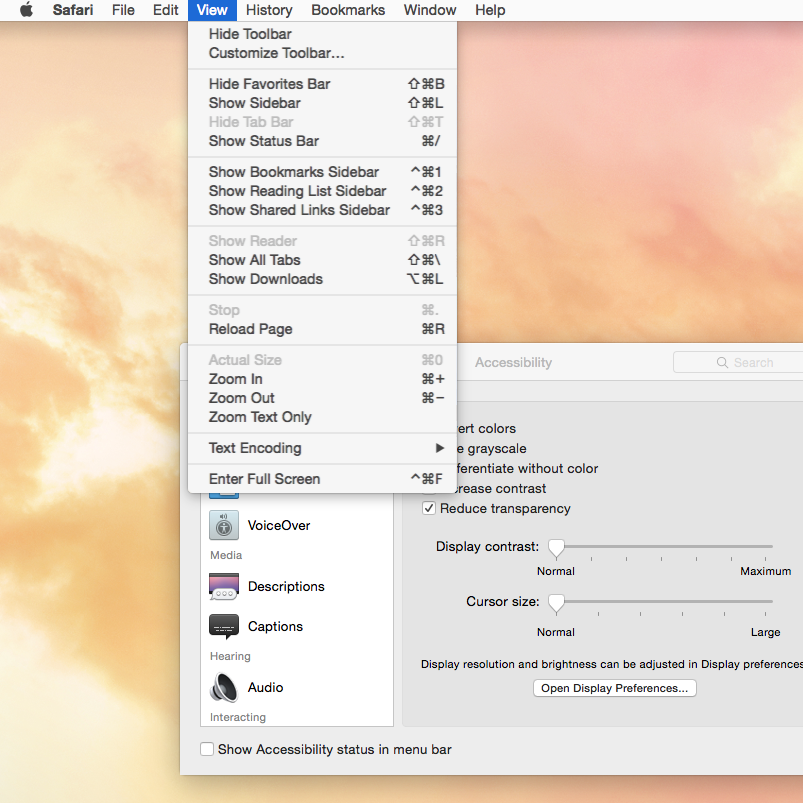Select VoiceOver label in the sidebar
Viewport: 803px width, 803px height.
[279, 525]
